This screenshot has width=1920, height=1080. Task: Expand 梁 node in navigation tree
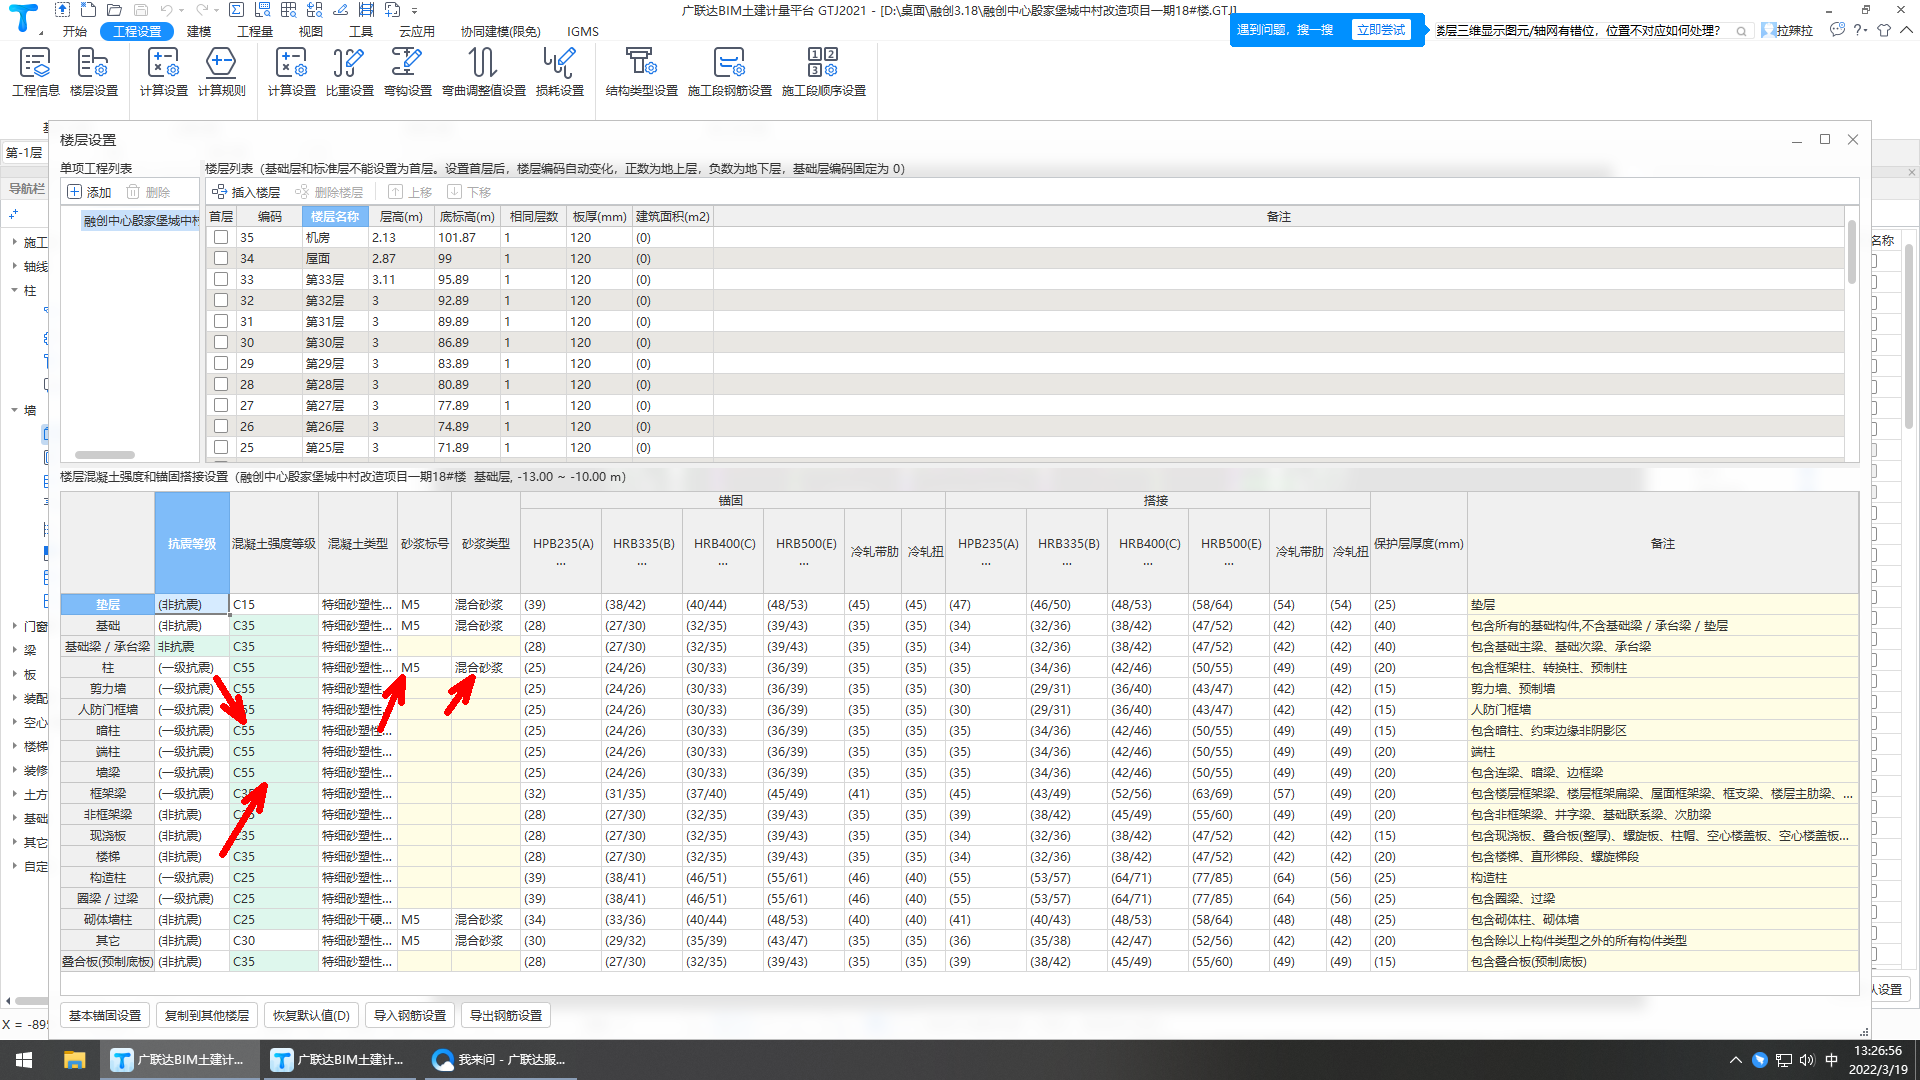coord(14,650)
